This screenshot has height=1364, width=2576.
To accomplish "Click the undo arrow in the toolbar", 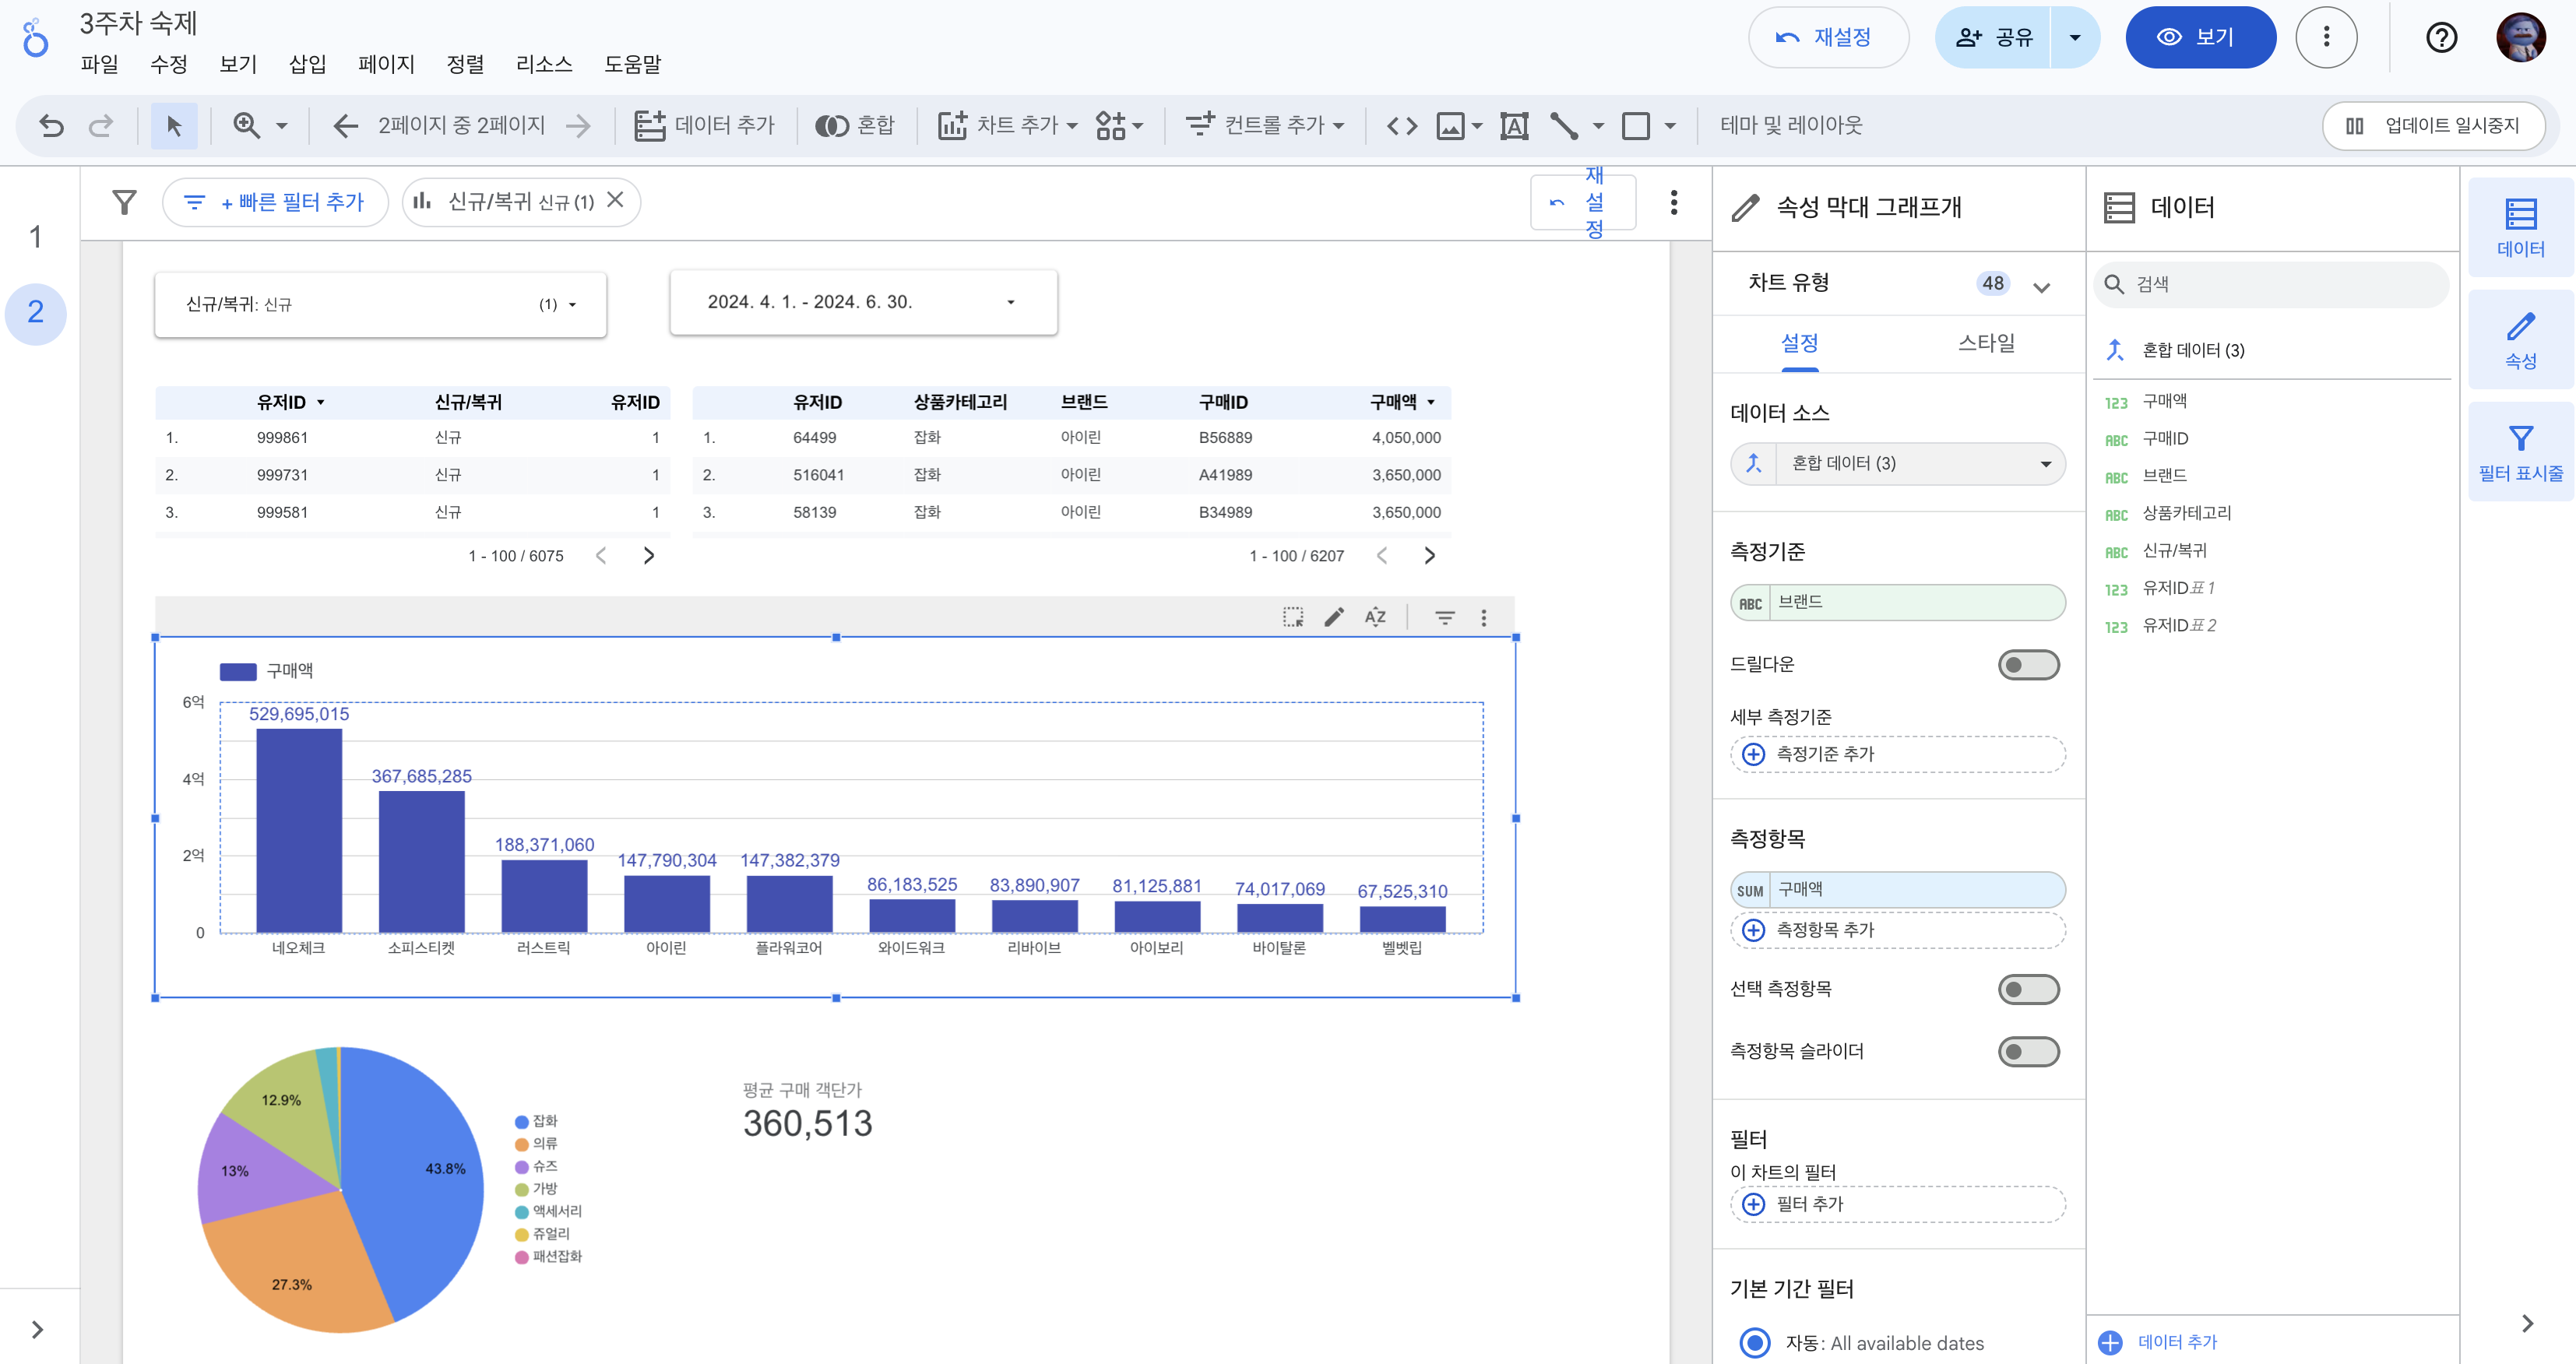I will 51,125.
